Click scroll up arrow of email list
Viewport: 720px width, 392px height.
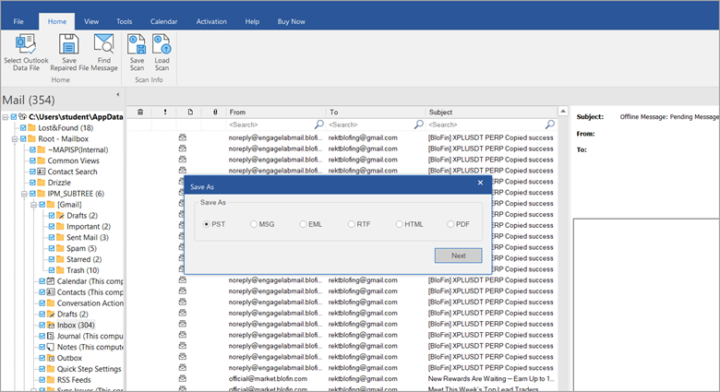[563, 112]
